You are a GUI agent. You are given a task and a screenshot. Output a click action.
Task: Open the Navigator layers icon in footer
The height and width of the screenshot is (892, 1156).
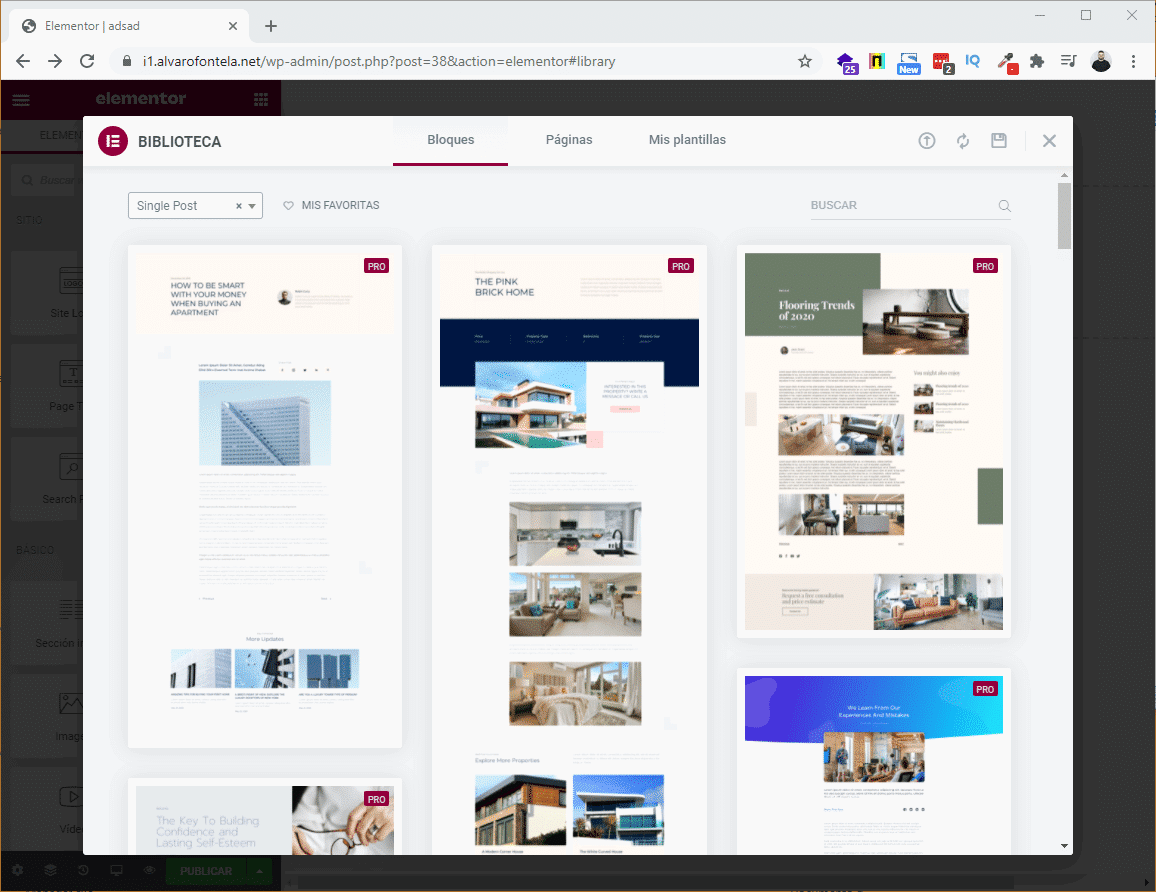[x=50, y=870]
